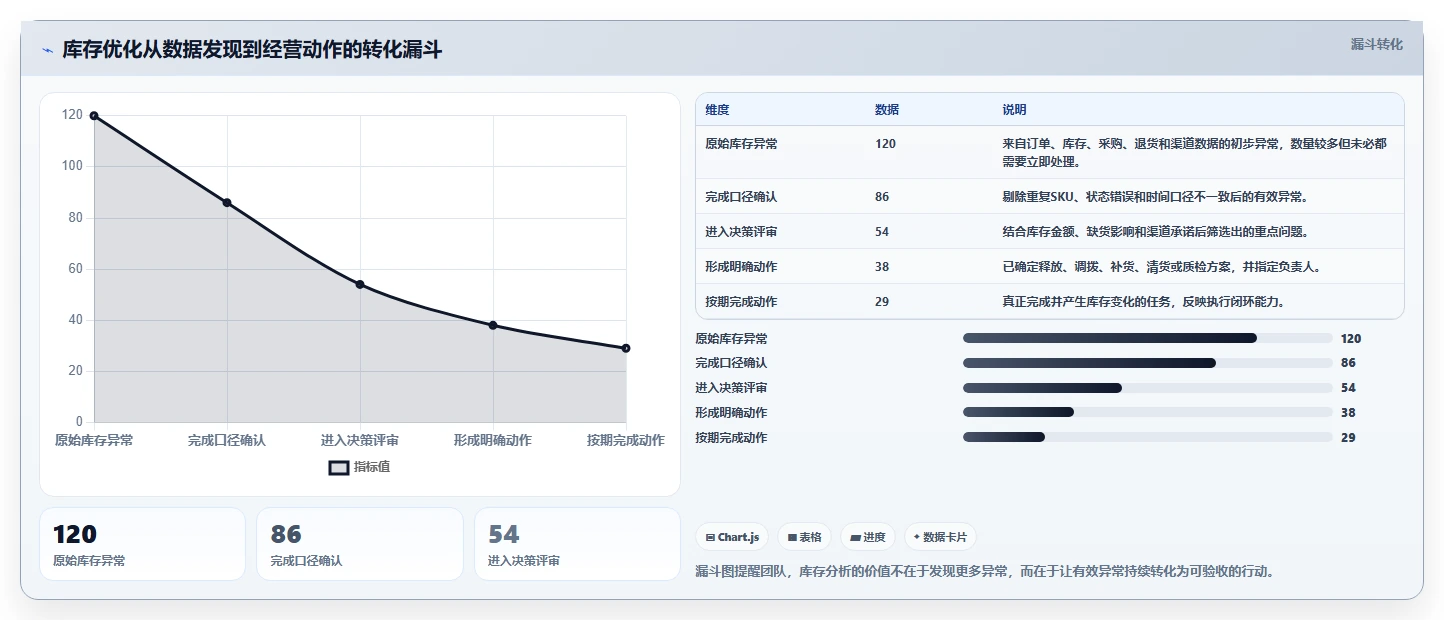
Task: Click the page title 库存优化从数据发现到经营动作的转化漏斗
Action: click(x=252, y=50)
